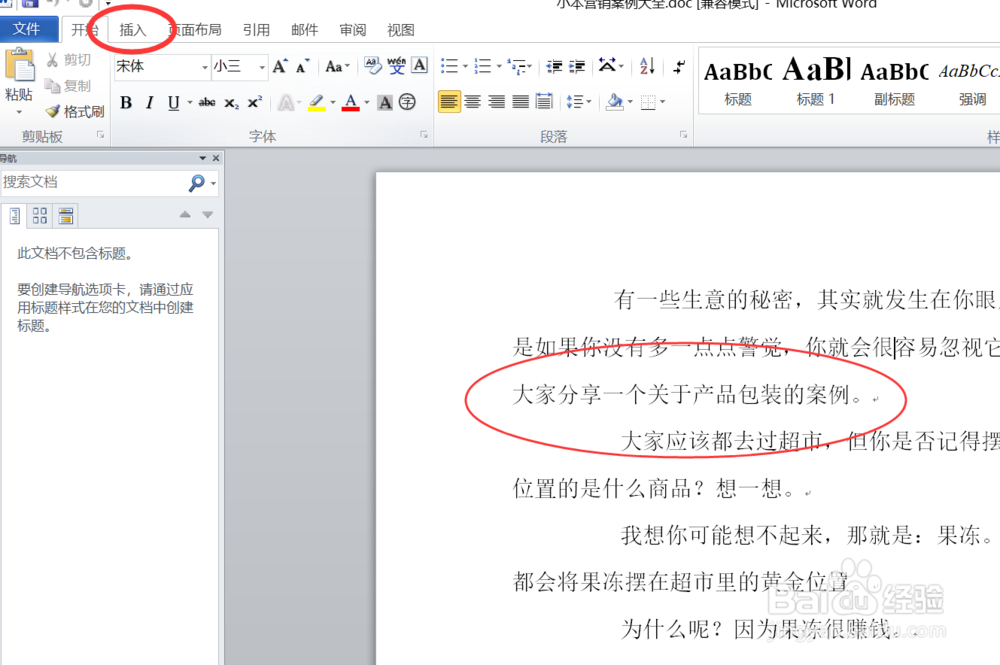Click the shrink font icon
1000x665 pixels.
pos(302,66)
